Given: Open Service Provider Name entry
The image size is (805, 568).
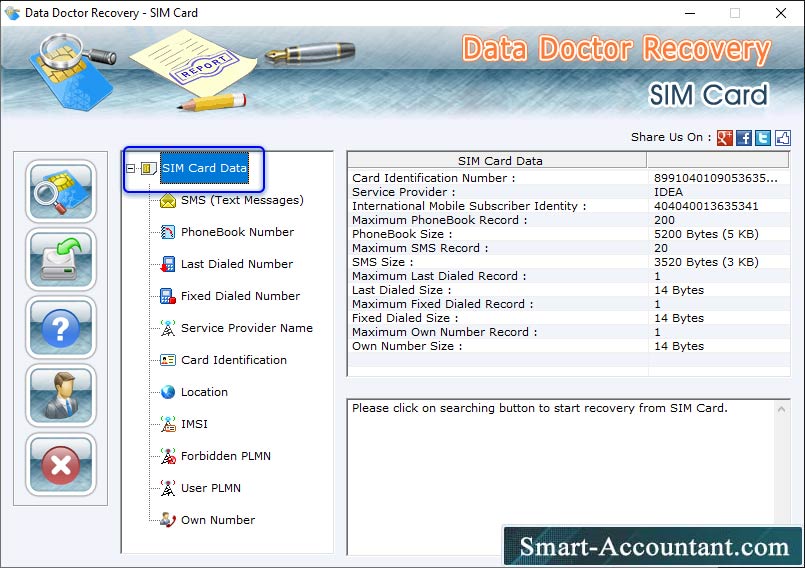Looking at the screenshot, I should (246, 328).
